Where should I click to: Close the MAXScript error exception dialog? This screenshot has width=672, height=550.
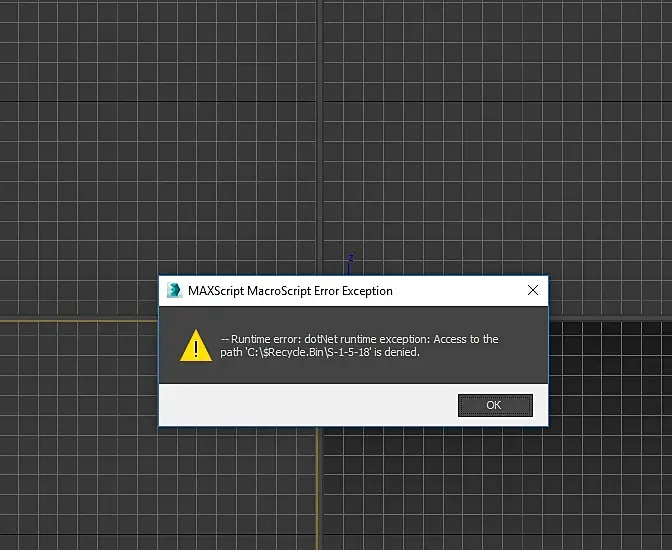click(x=533, y=290)
